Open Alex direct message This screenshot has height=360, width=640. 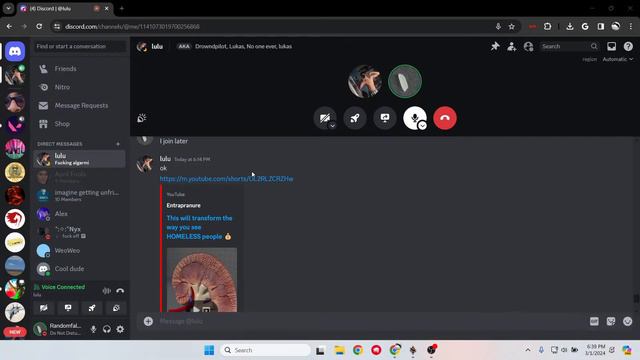(79, 214)
